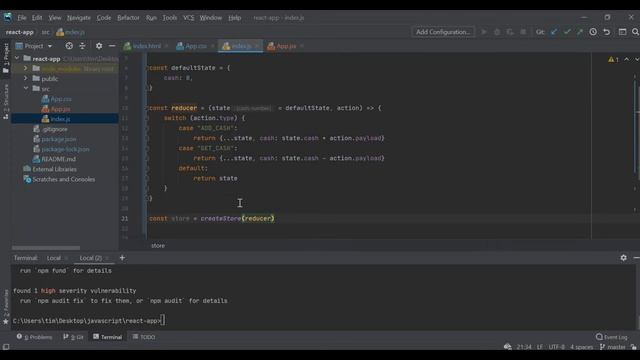Click the terminal command prompt input
Viewport: 640px width, 360px height.
click(x=163, y=320)
